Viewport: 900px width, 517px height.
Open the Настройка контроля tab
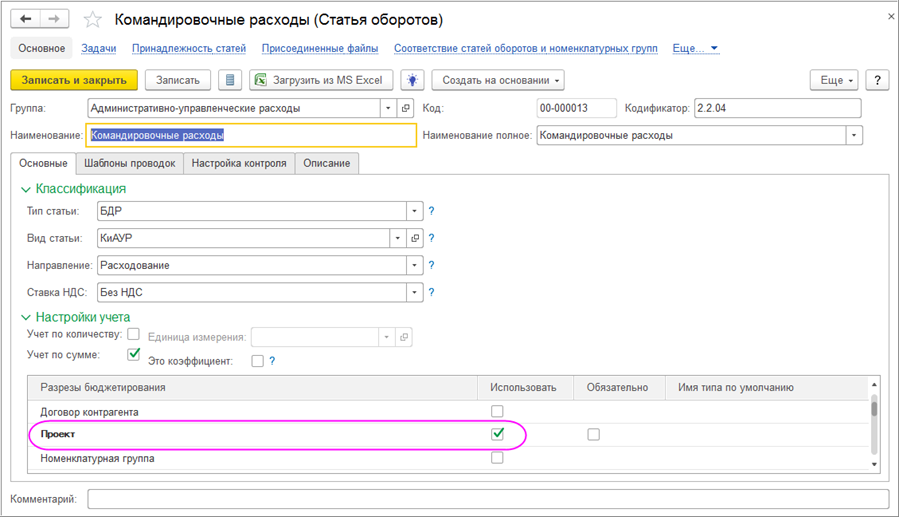239,163
